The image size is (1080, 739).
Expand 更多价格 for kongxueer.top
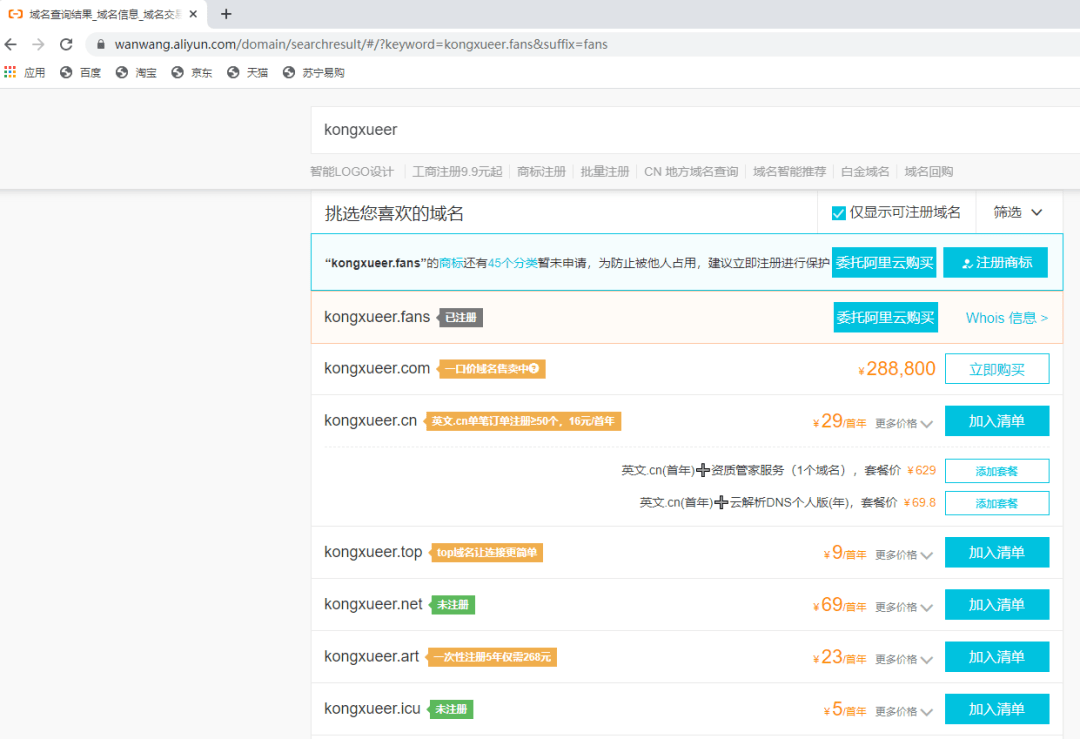[904, 554]
